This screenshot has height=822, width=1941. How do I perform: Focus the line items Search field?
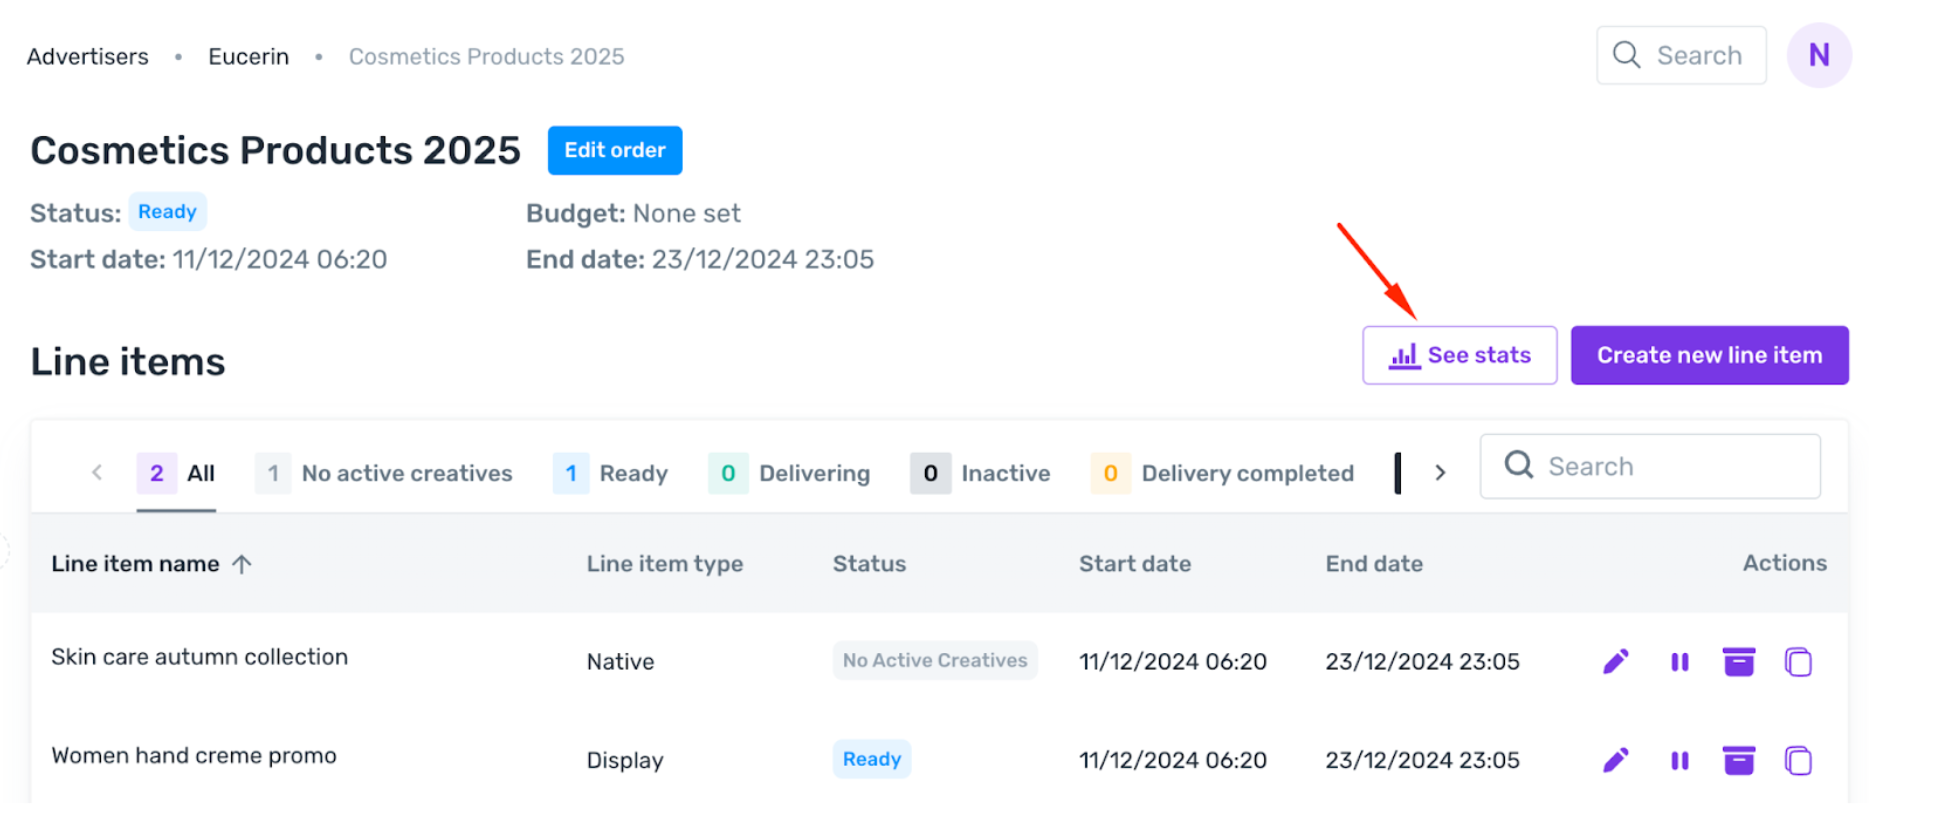[1650, 466]
